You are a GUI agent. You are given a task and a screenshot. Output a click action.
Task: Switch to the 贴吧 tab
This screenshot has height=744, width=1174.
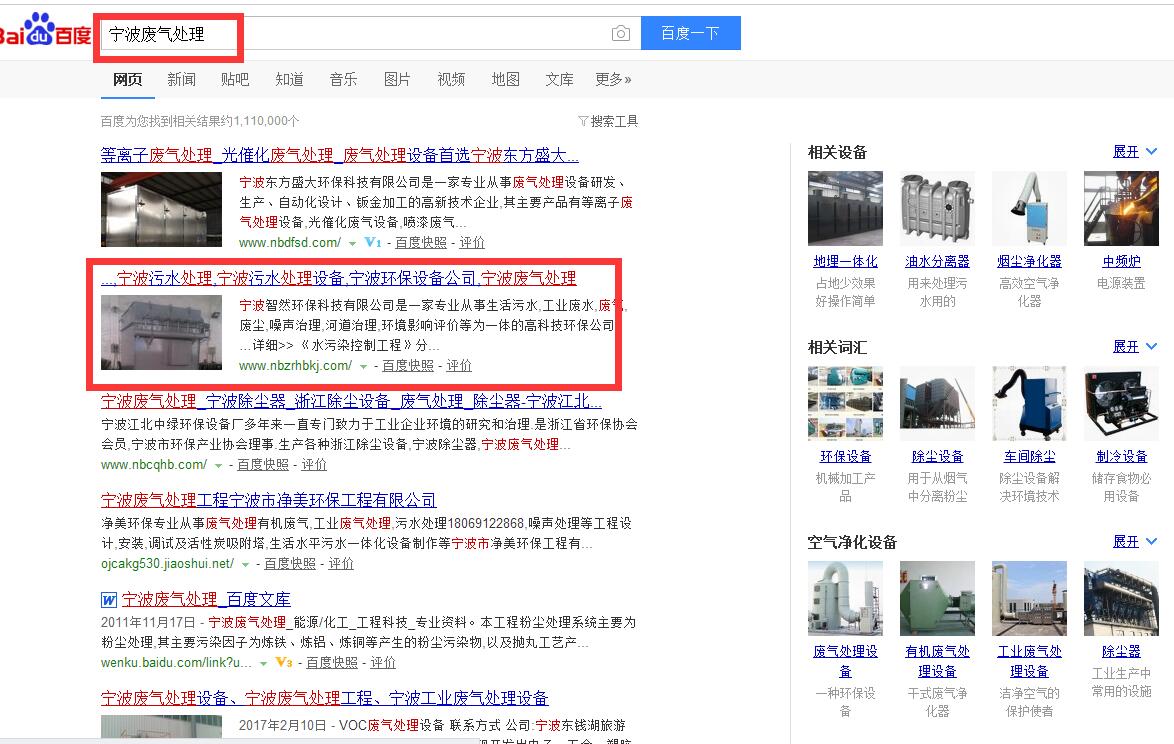pyautogui.click(x=235, y=79)
